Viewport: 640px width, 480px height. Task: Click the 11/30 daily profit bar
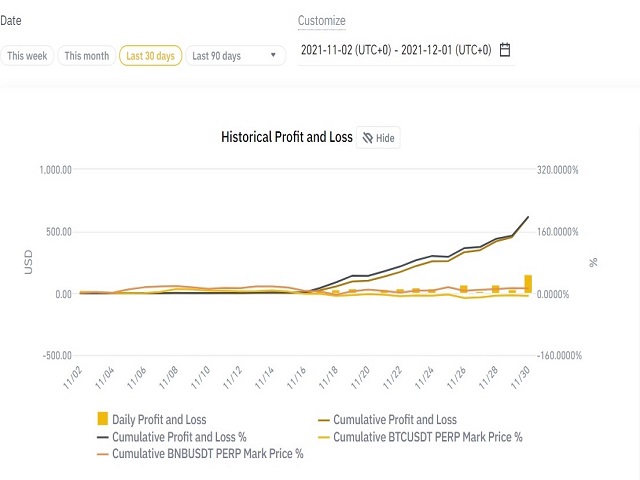coord(528,284)
